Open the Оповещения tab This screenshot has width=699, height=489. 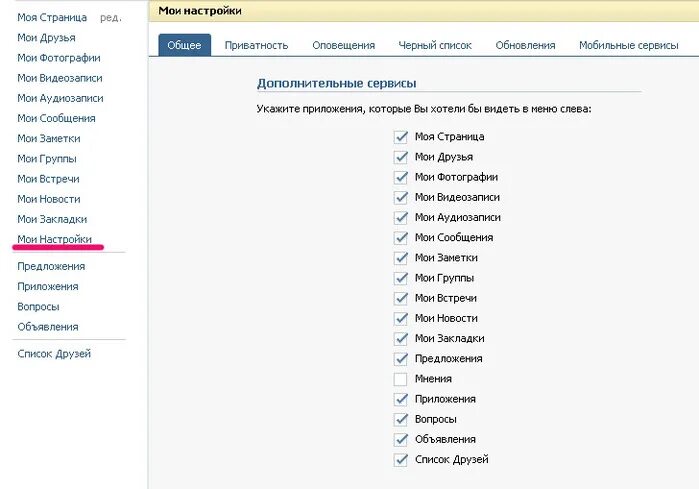343,45
